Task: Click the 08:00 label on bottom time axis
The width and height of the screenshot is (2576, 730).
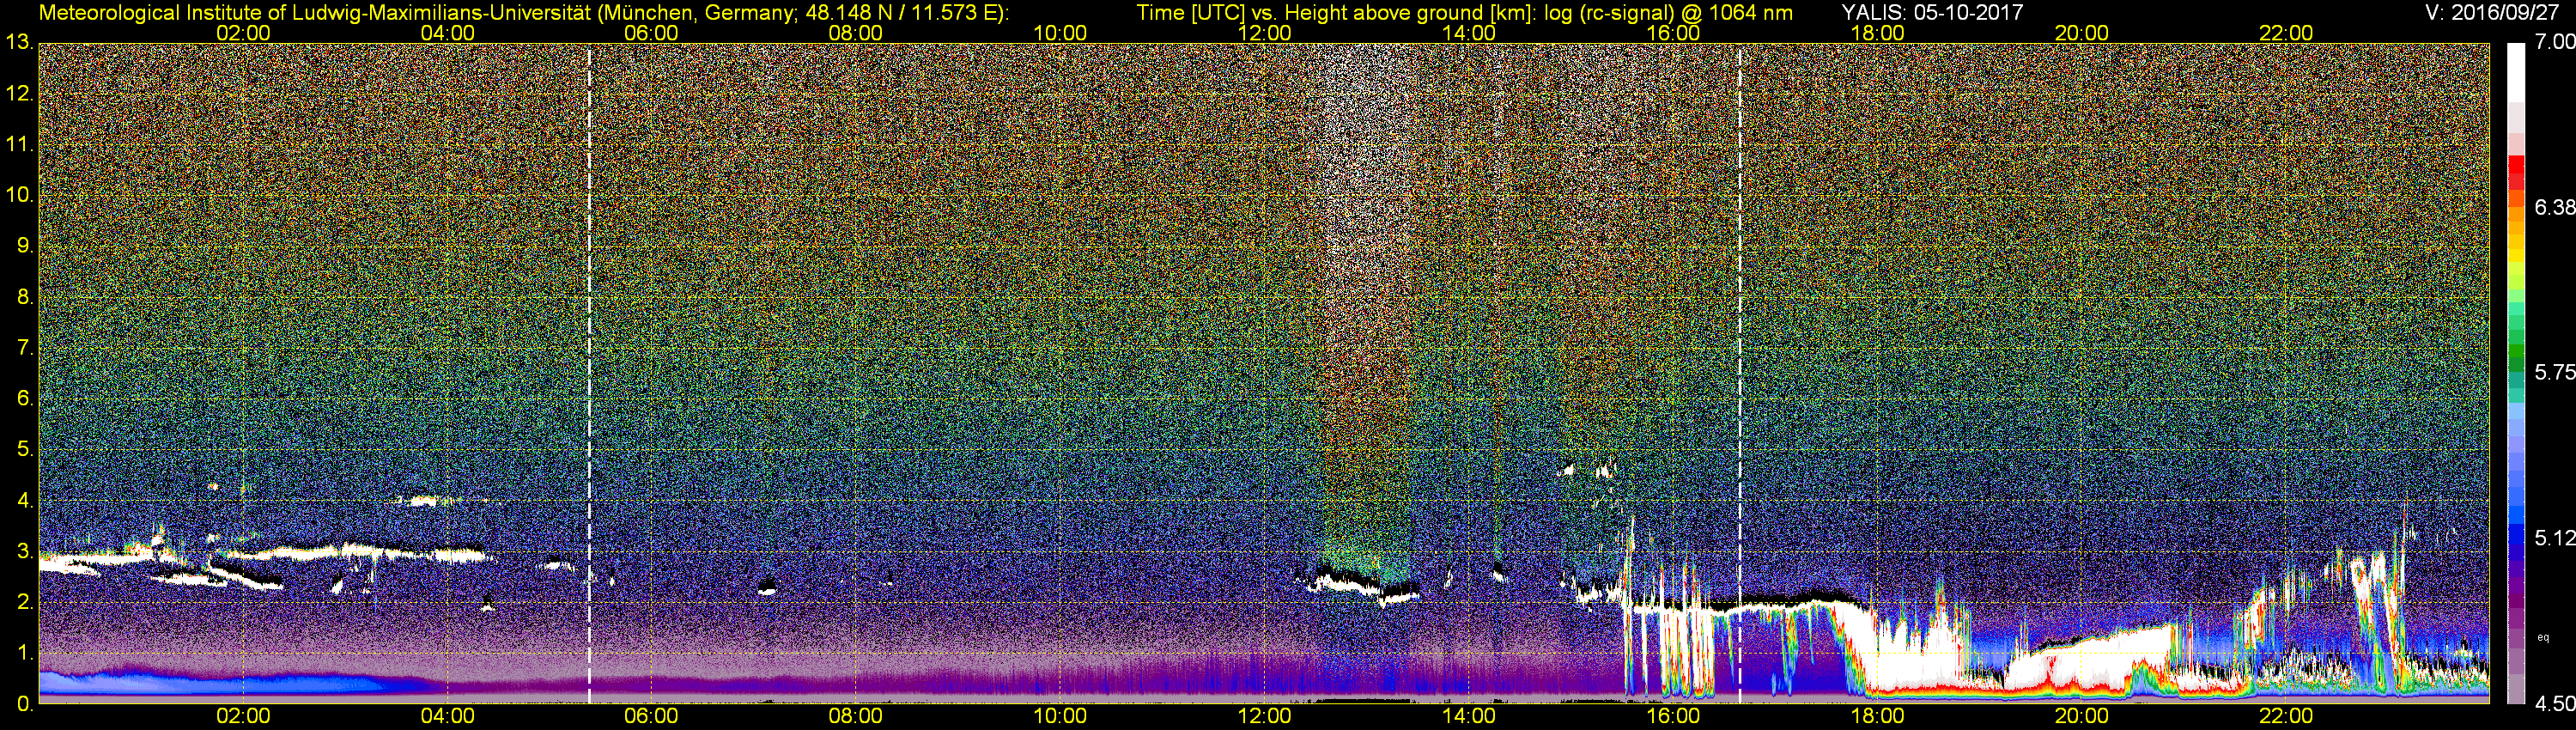Action: tap(856, 717)
